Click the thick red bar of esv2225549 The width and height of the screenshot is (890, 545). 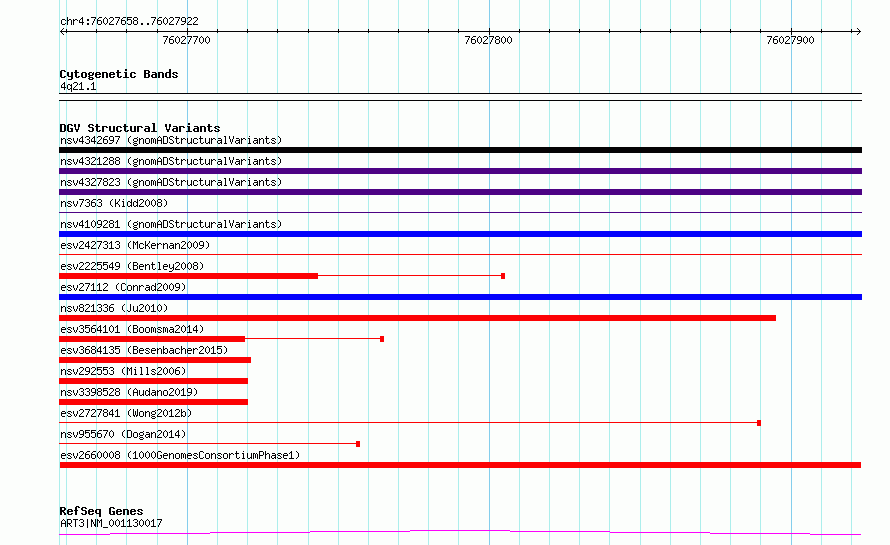tap(188, 276)
